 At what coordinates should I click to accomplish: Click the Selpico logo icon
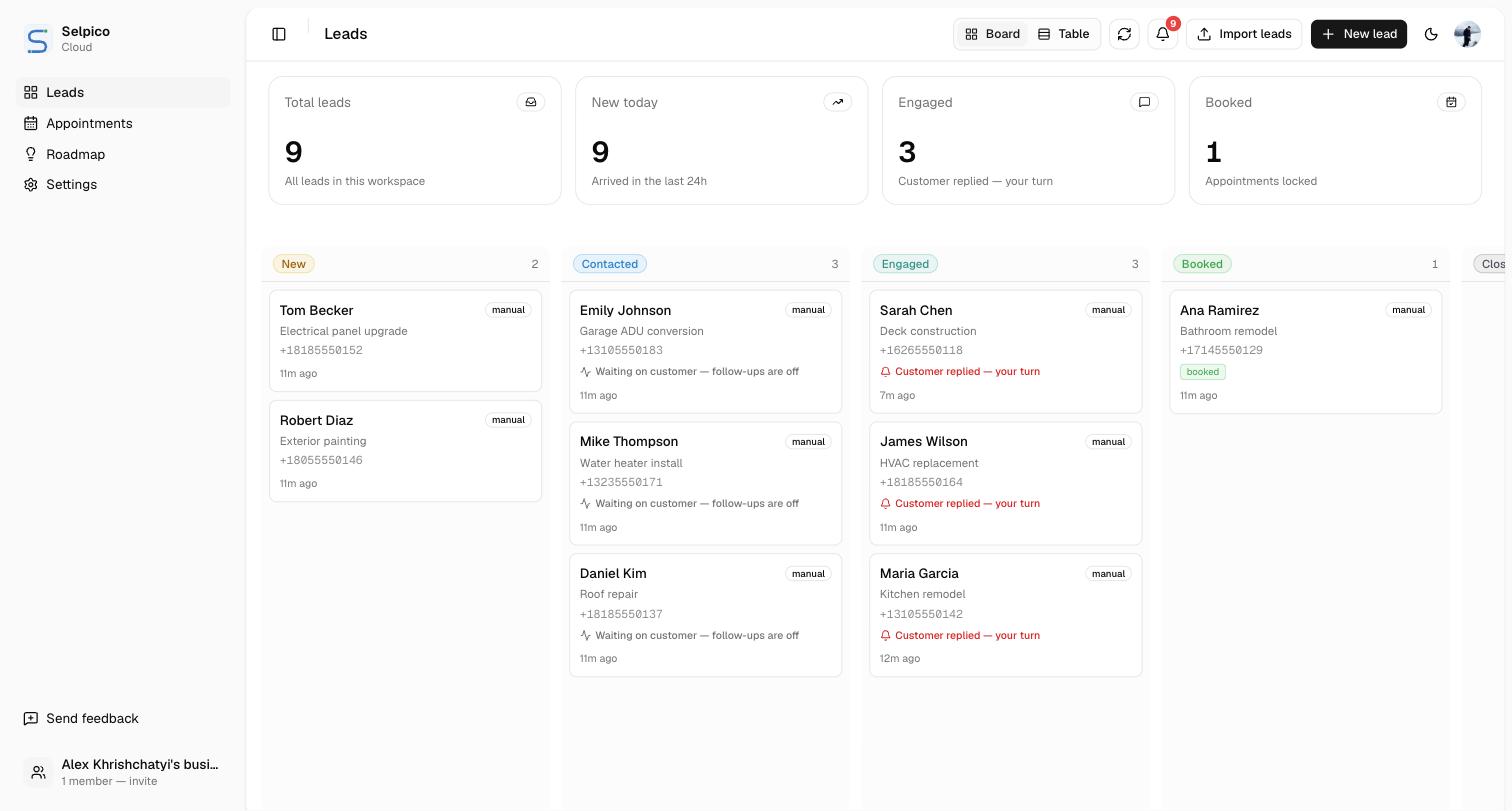point(37,40)
